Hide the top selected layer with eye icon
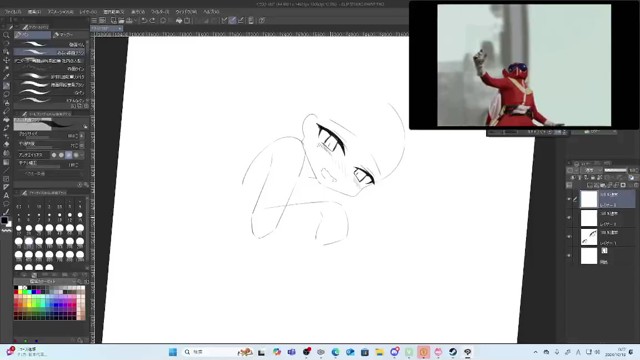 pos(569,199)
